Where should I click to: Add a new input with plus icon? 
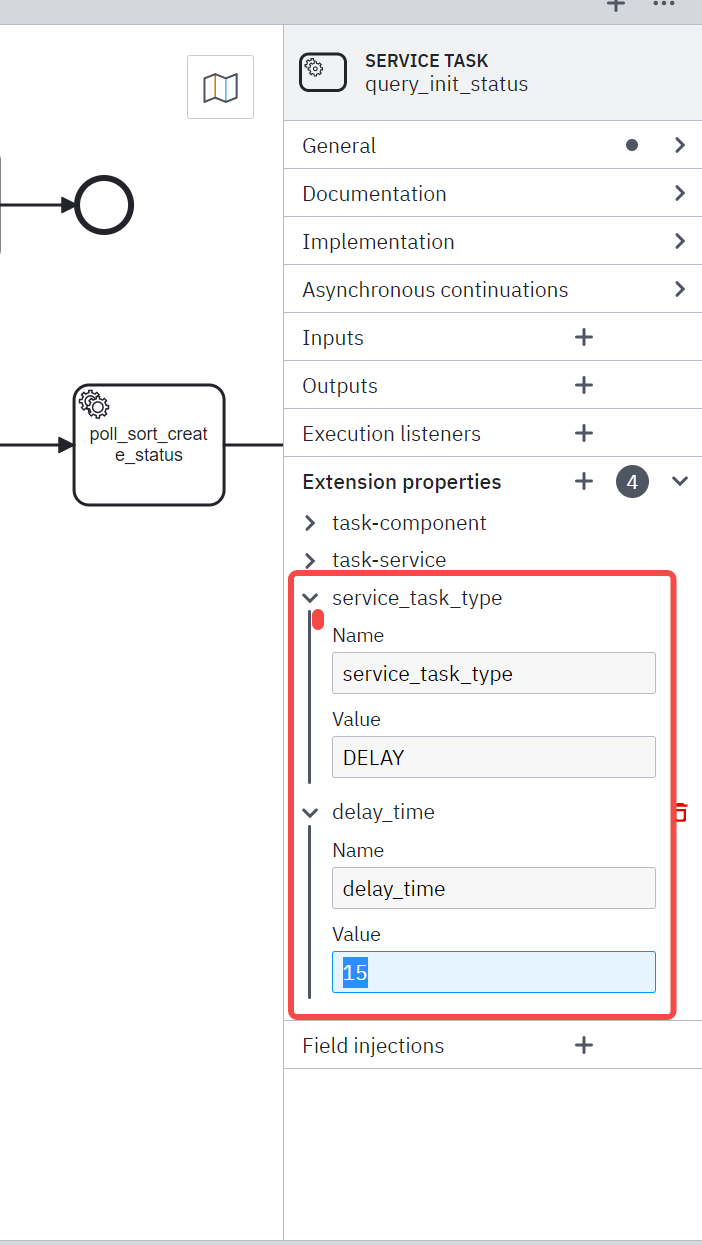point(584,338)
